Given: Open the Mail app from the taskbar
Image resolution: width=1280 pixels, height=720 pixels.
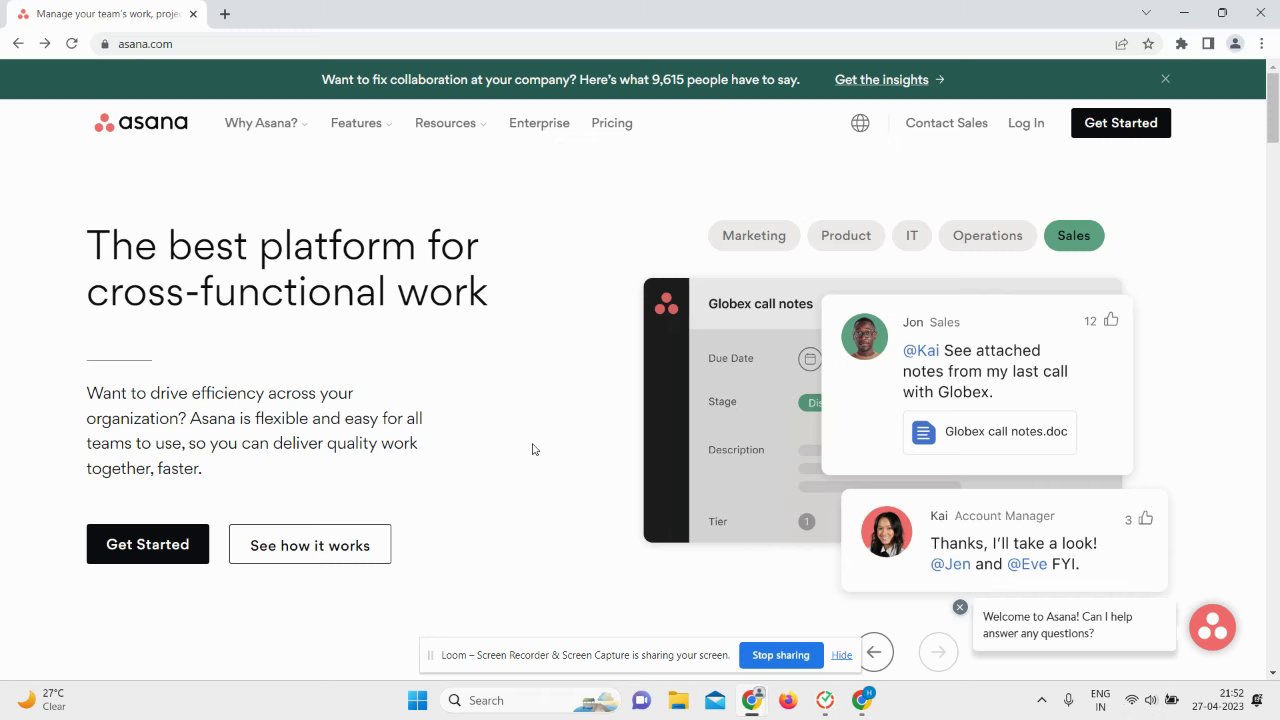Looking at the screenshot, I should pyautogui.click(x=715, y=700).
